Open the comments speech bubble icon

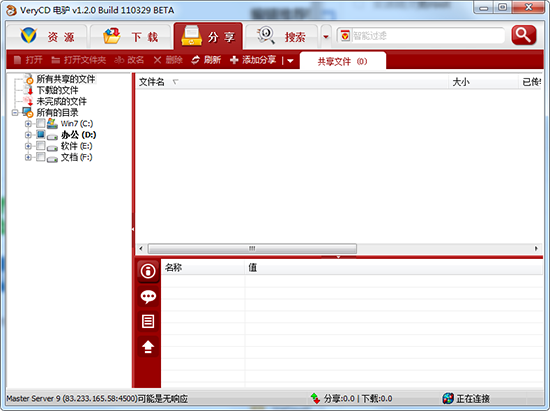[148, 297]
